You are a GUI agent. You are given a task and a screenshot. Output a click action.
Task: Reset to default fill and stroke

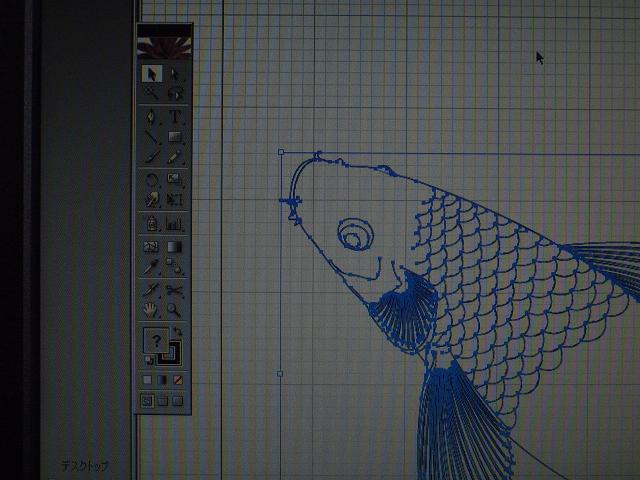click(x=149, y=360)
